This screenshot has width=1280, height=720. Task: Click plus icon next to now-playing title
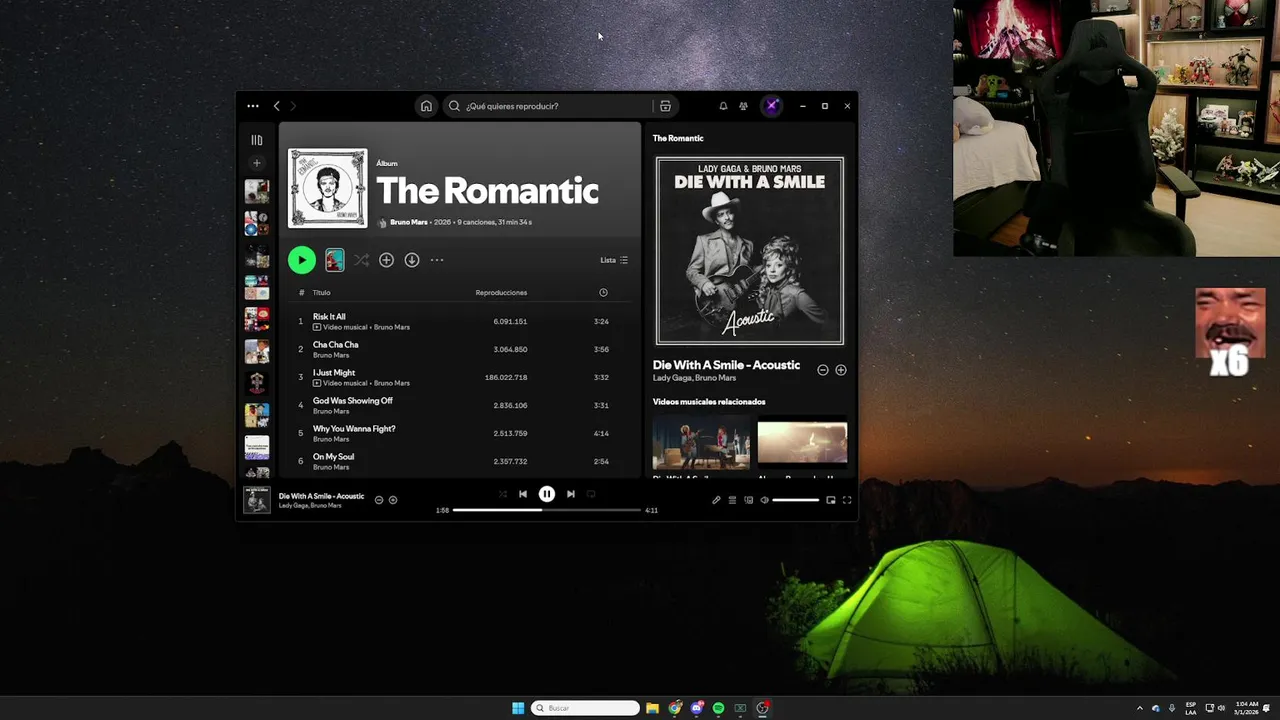tap(393, 500)
